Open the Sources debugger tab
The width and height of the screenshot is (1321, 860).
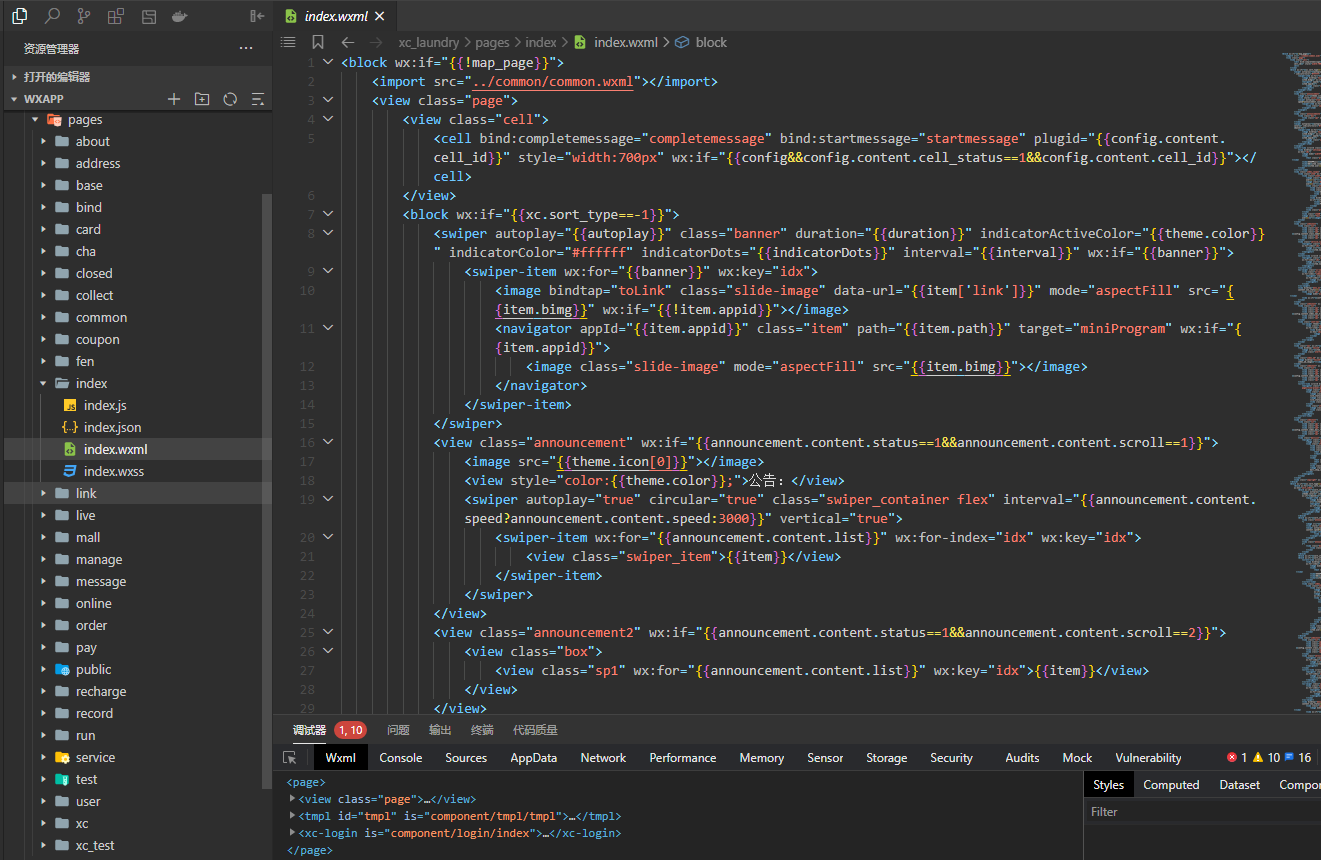466,758
